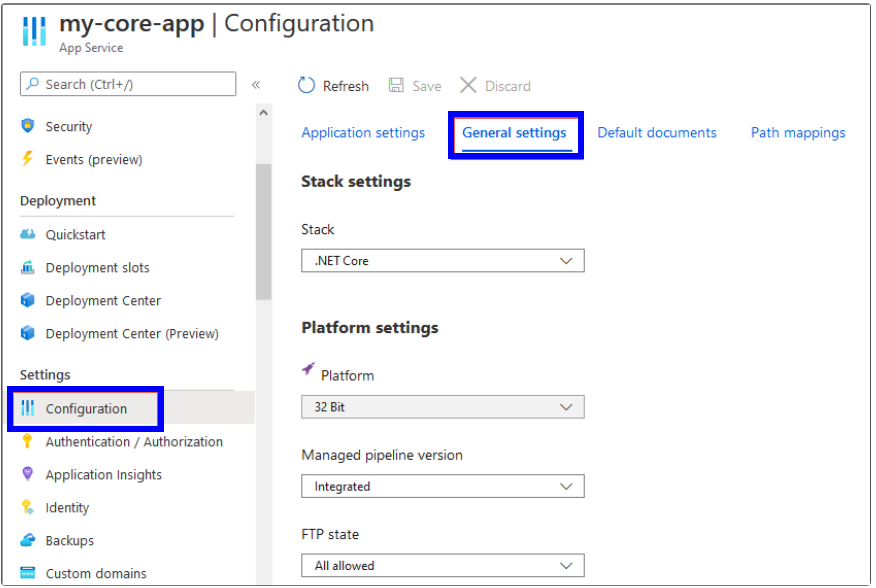Viewport: 876px width, 588px height.
Task: Click the search magnifier icon
Action: click(33, 84)
